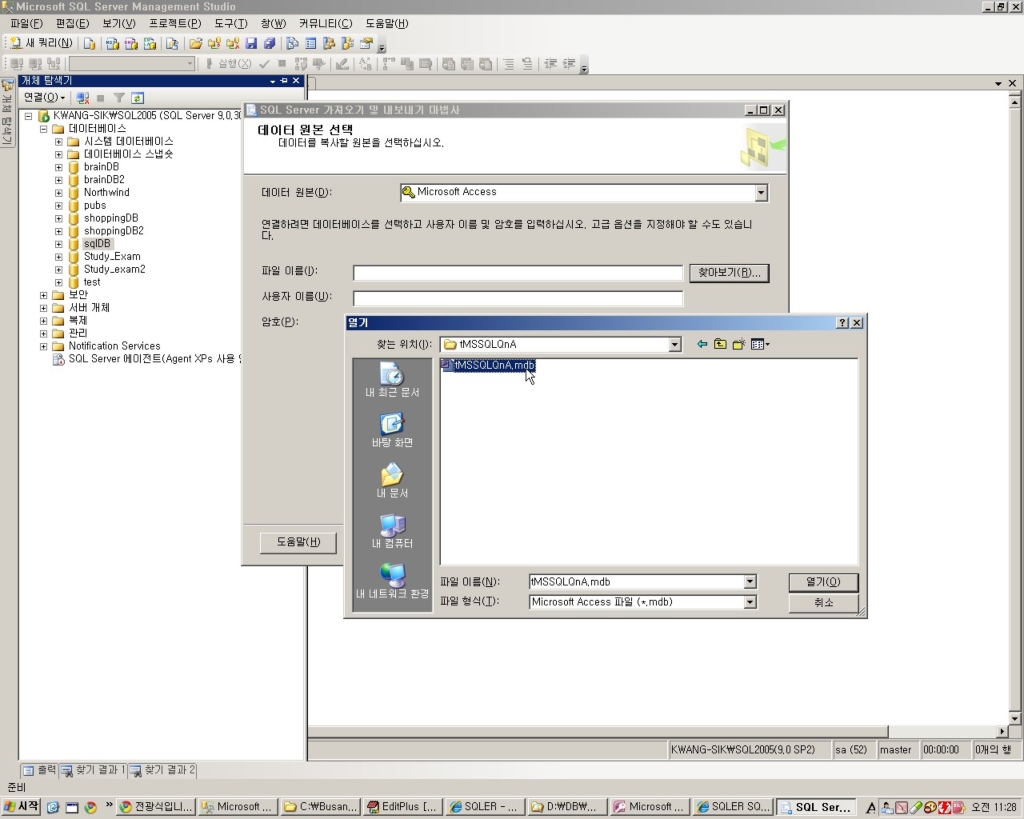Screen dimensions: 1024x819
Task: Switch to the Output (출력) tab
Action: click(x=40, y=771)
